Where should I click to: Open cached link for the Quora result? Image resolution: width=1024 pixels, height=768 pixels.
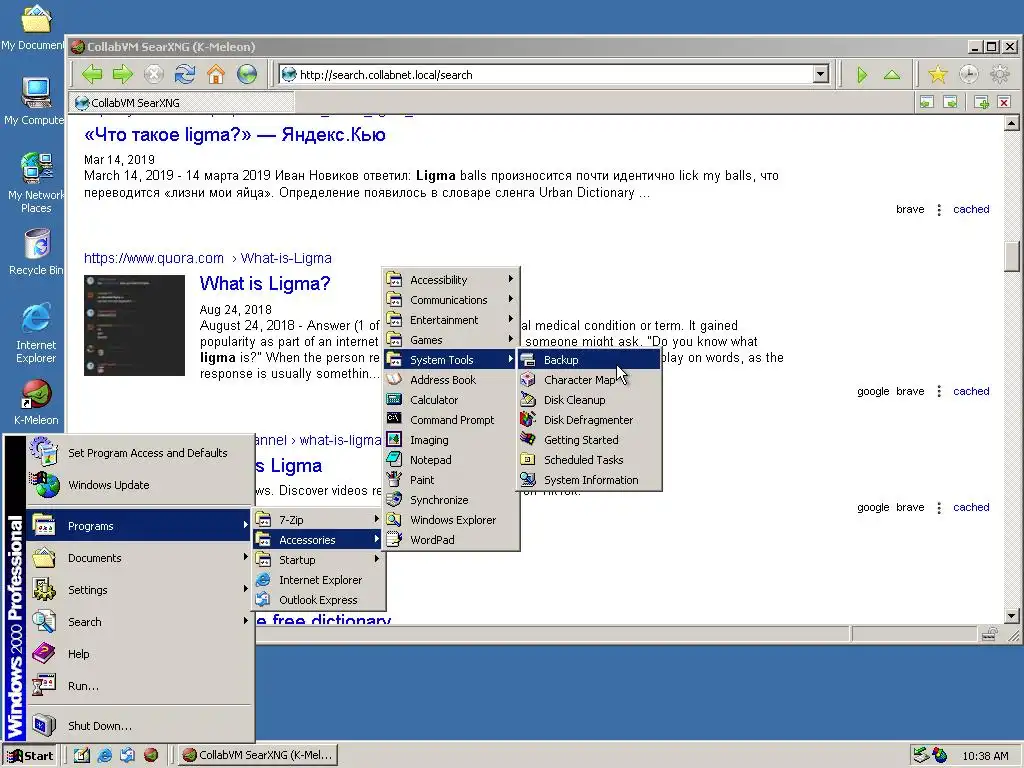(x=971, y=391)
